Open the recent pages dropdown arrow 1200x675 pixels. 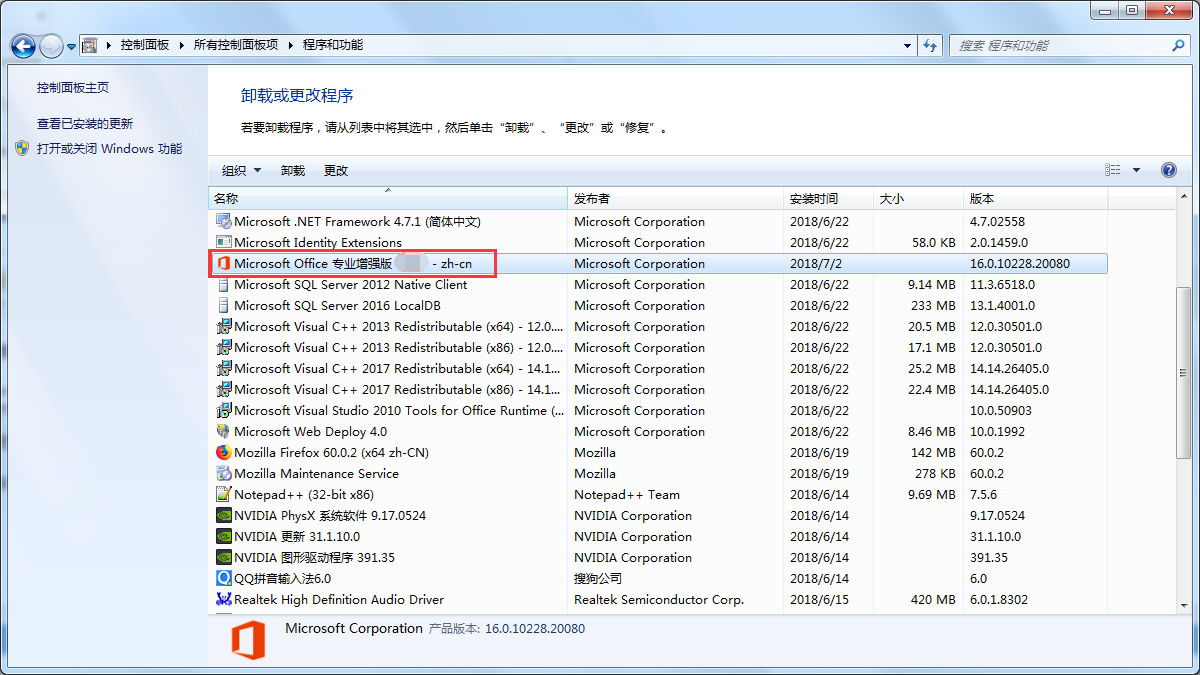point(72,46)
